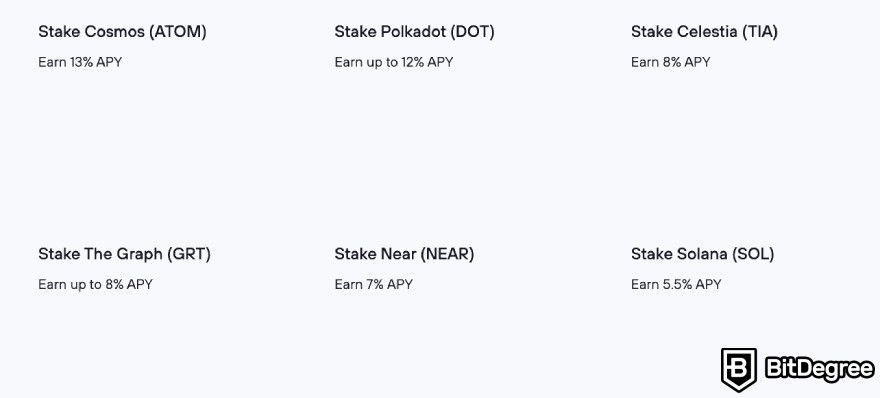Open the Stake Celestia (TIA) heading

(704, 32)
